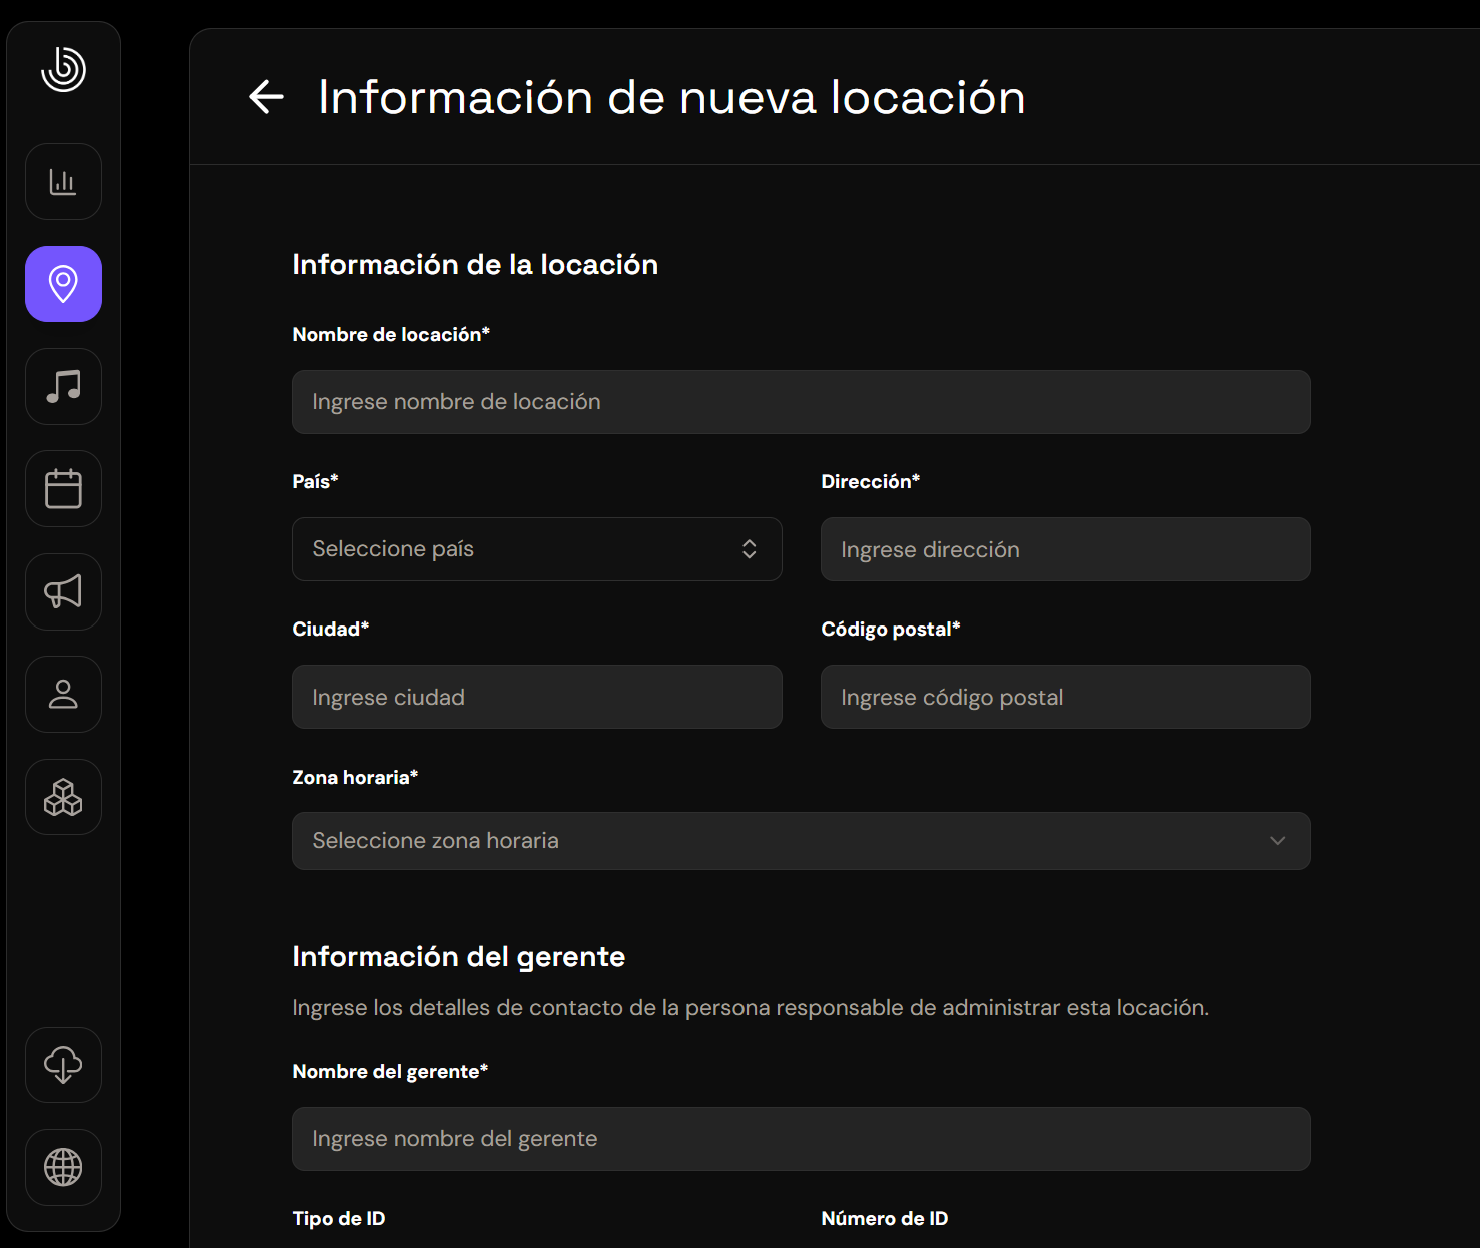
Task: Click the 'Información de la locación' heading
Action: [475, 264]
